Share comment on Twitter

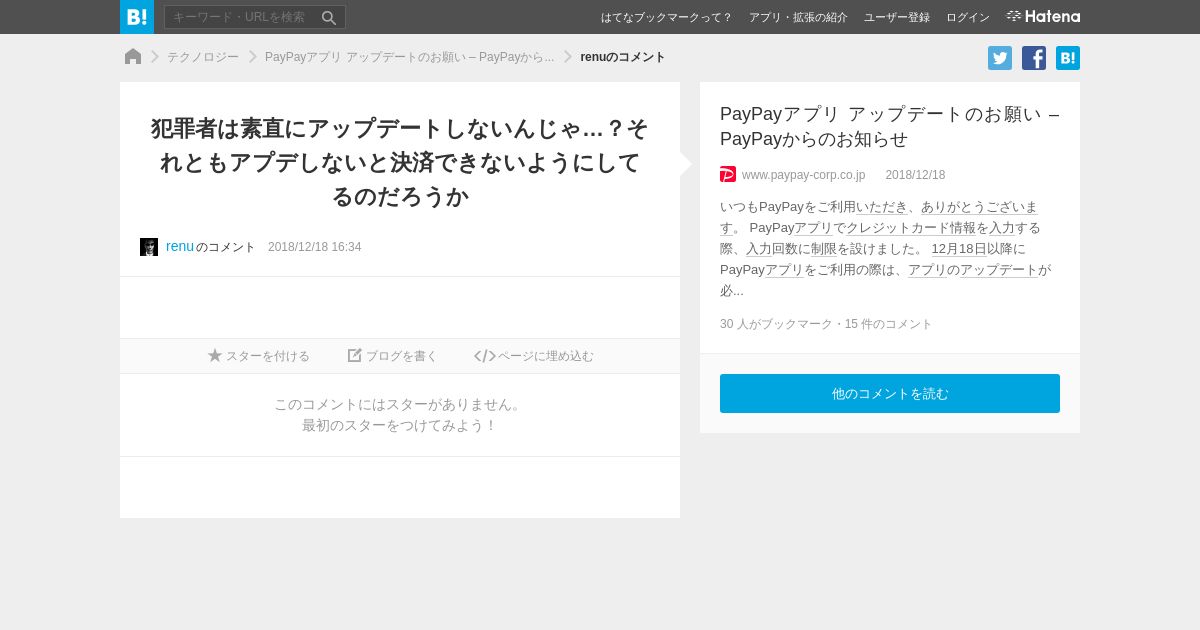point(1000,58)
